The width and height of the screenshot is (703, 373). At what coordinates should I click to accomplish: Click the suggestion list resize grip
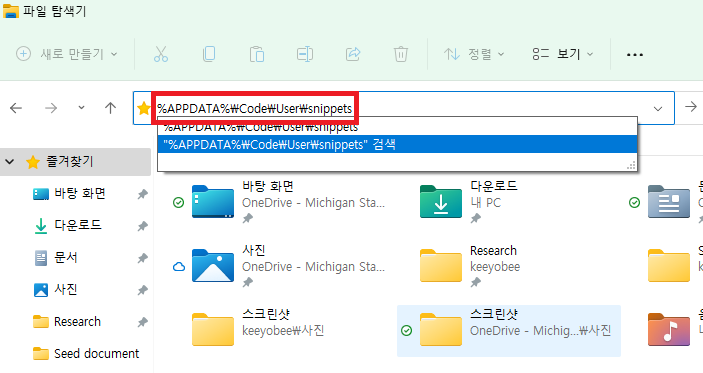[x=631, y=166]
